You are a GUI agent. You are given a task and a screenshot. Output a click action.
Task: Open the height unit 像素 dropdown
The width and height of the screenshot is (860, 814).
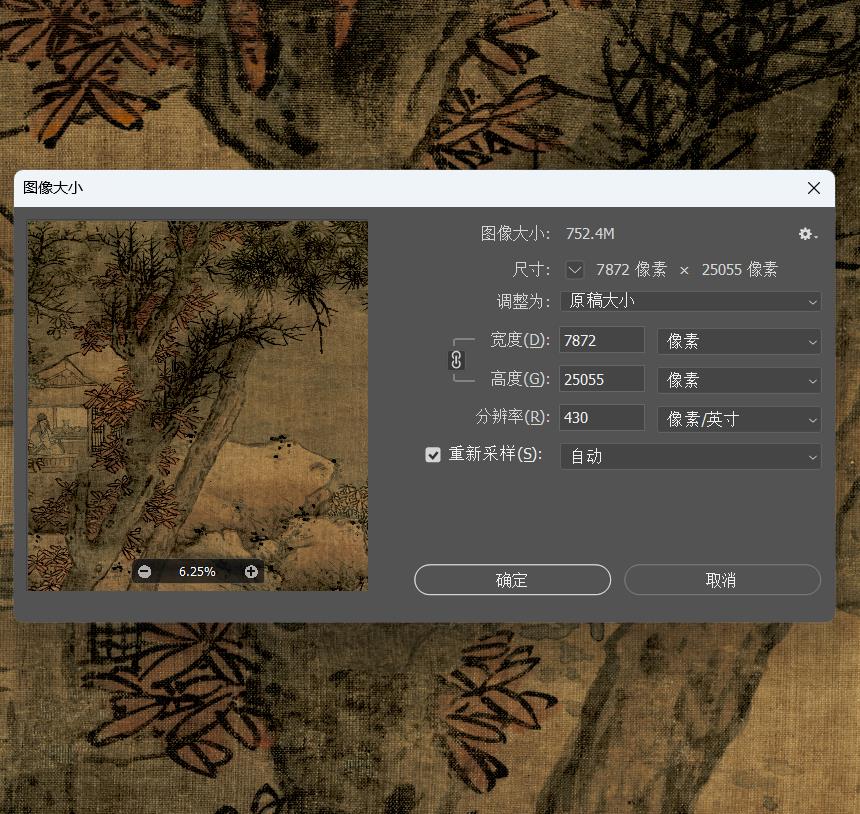pyautogui.click(x=739, y=380)
